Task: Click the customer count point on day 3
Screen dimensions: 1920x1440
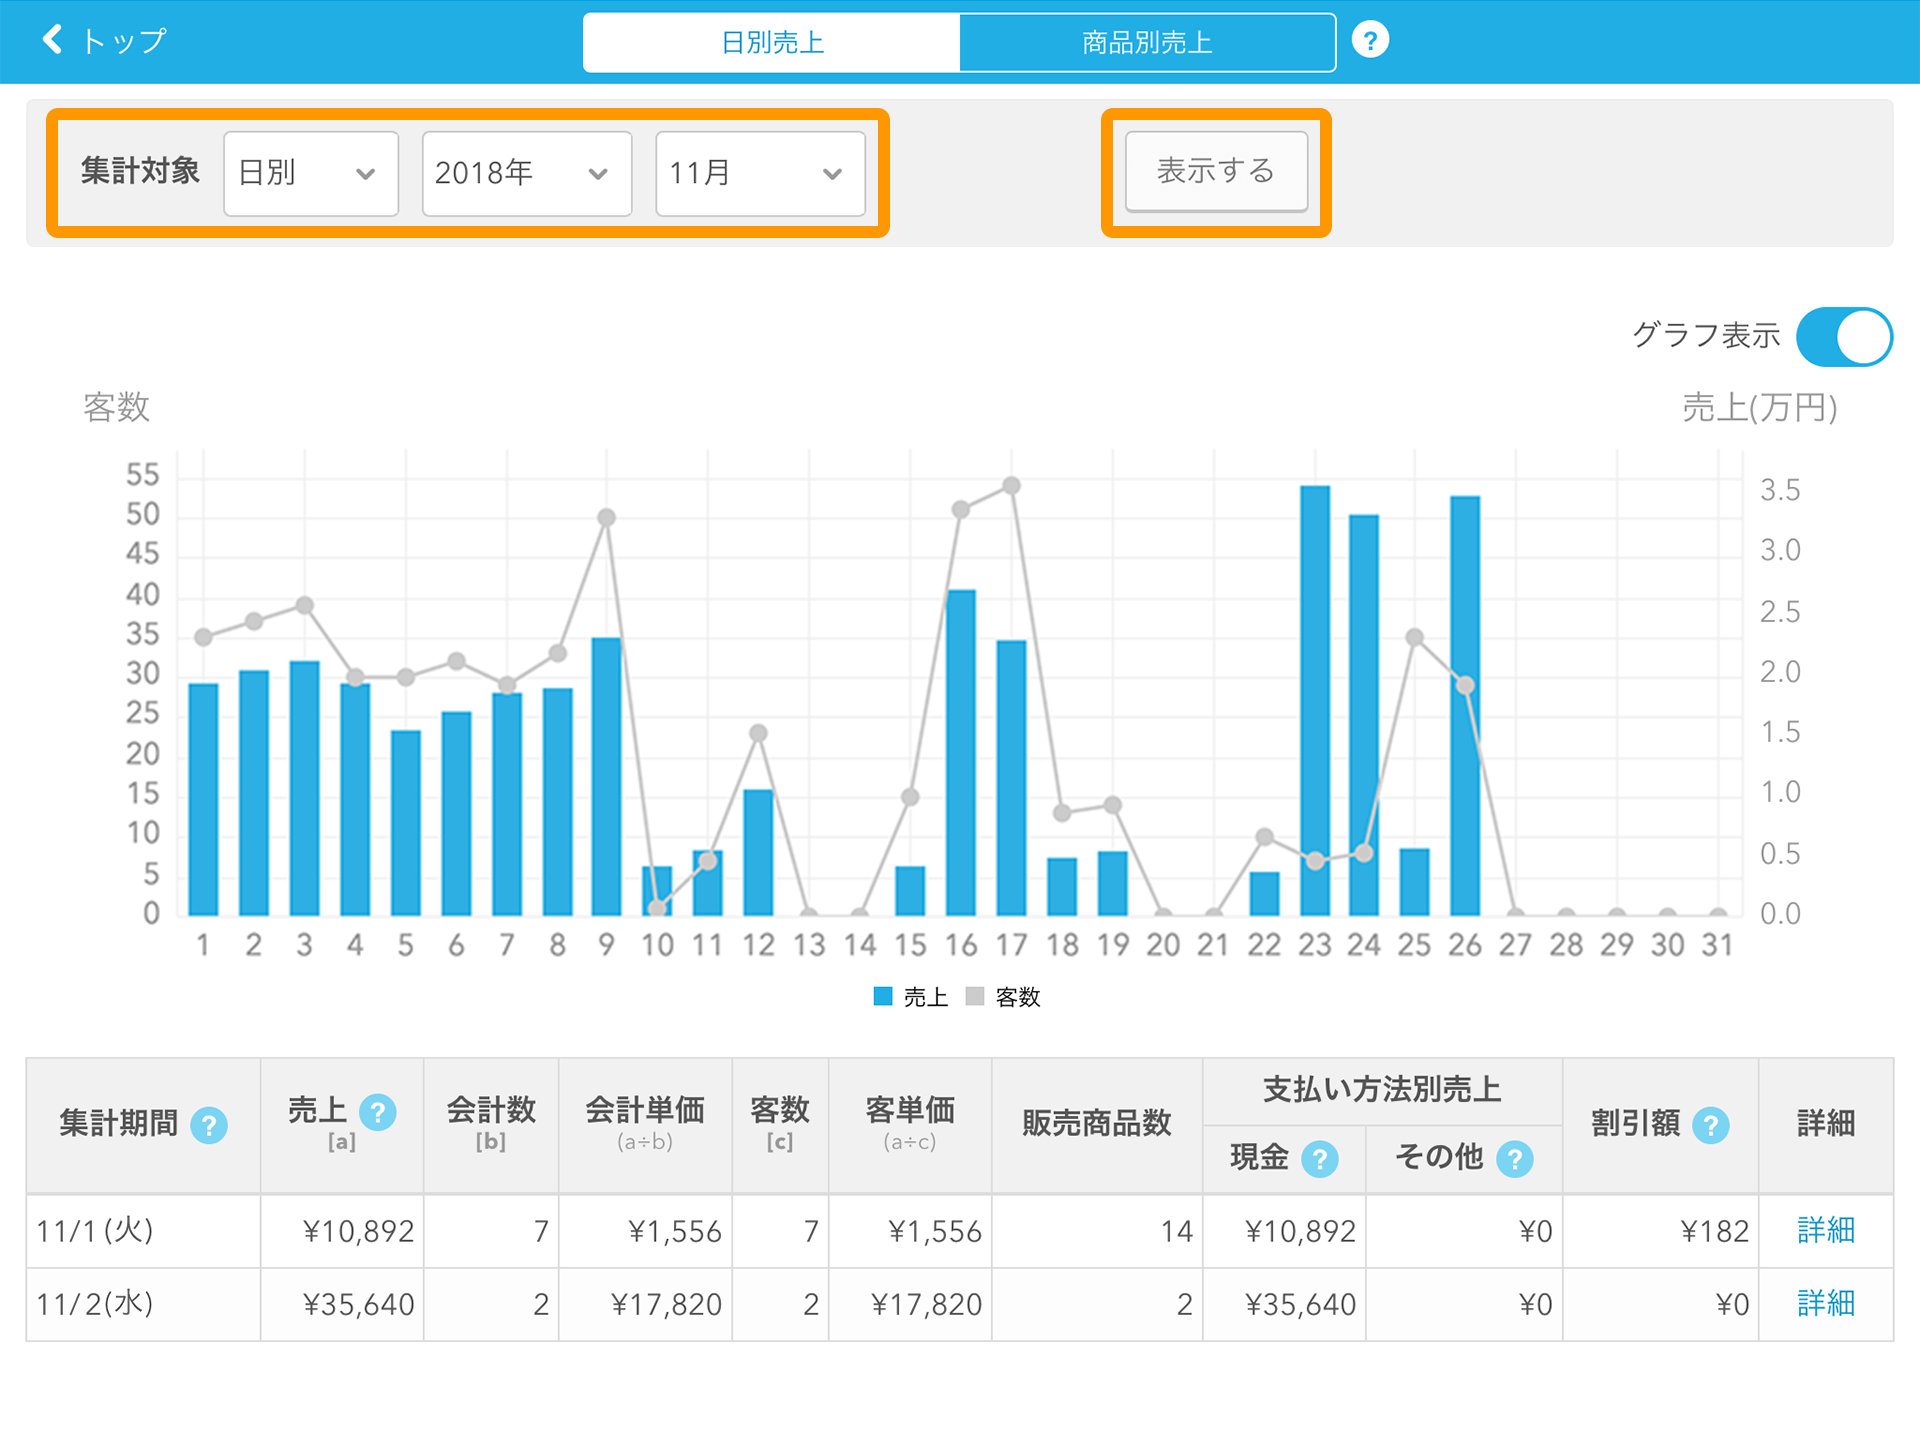Action: [305, 605]
